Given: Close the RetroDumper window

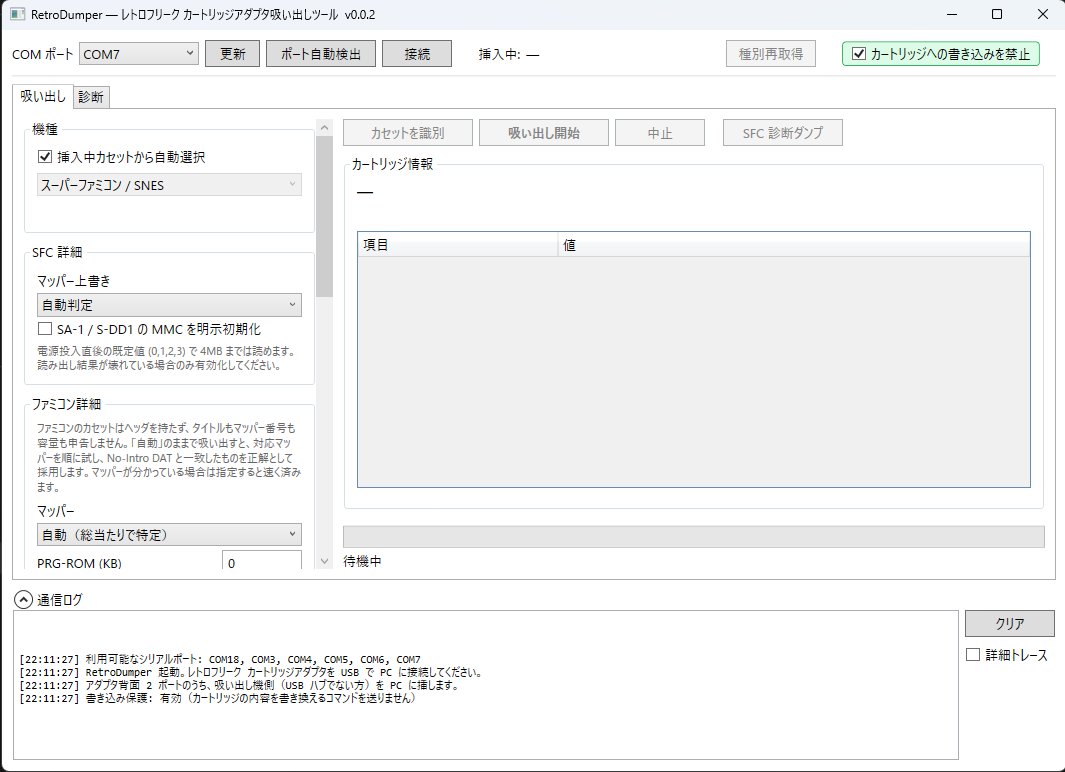Looking at the screenshot, I should [x=1043, y=14].
